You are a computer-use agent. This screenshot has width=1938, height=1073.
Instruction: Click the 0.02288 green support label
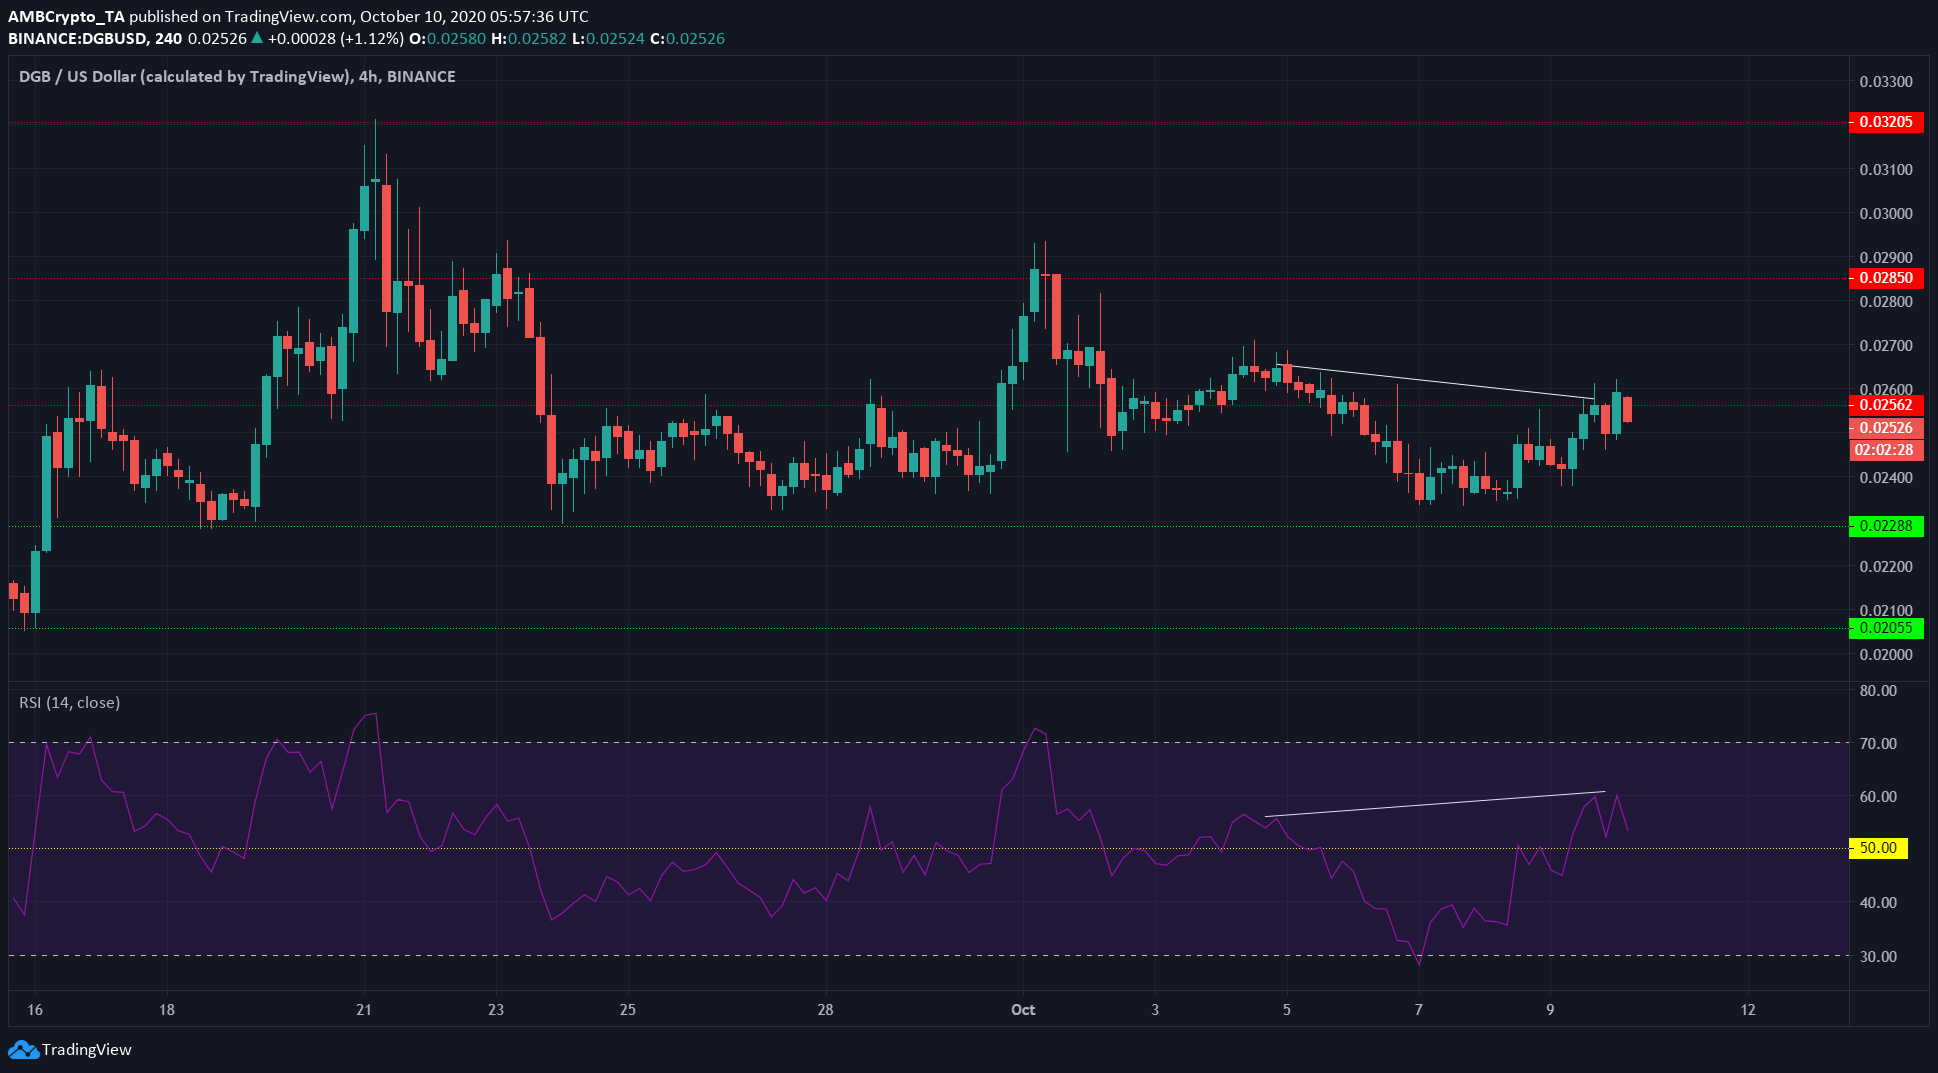1886,526
